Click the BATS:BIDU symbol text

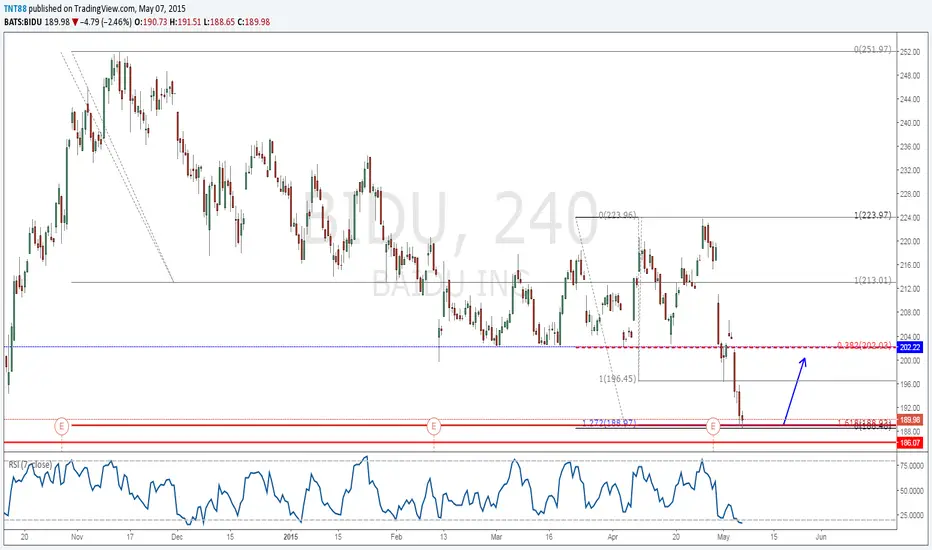click(x=23, y=21)
